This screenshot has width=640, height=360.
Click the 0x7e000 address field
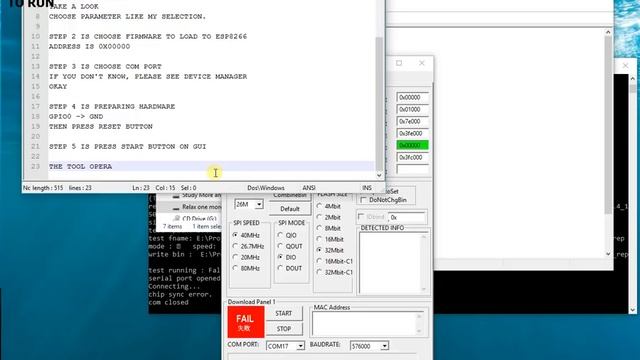coord(412,121)
